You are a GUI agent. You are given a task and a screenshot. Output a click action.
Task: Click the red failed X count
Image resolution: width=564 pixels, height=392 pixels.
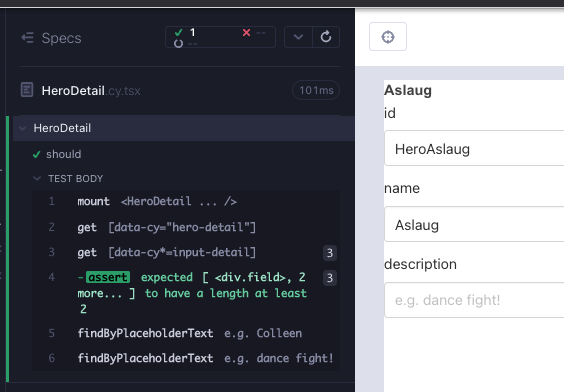point(255,33)
